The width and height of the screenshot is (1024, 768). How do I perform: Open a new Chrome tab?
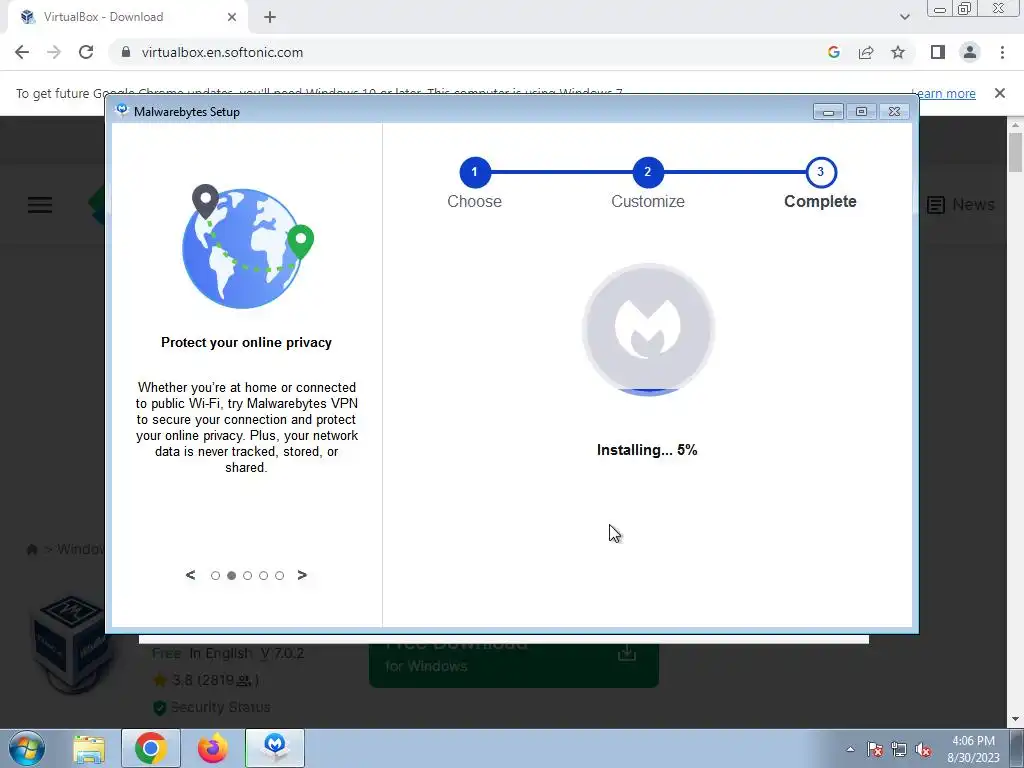[x=270, y=17]
